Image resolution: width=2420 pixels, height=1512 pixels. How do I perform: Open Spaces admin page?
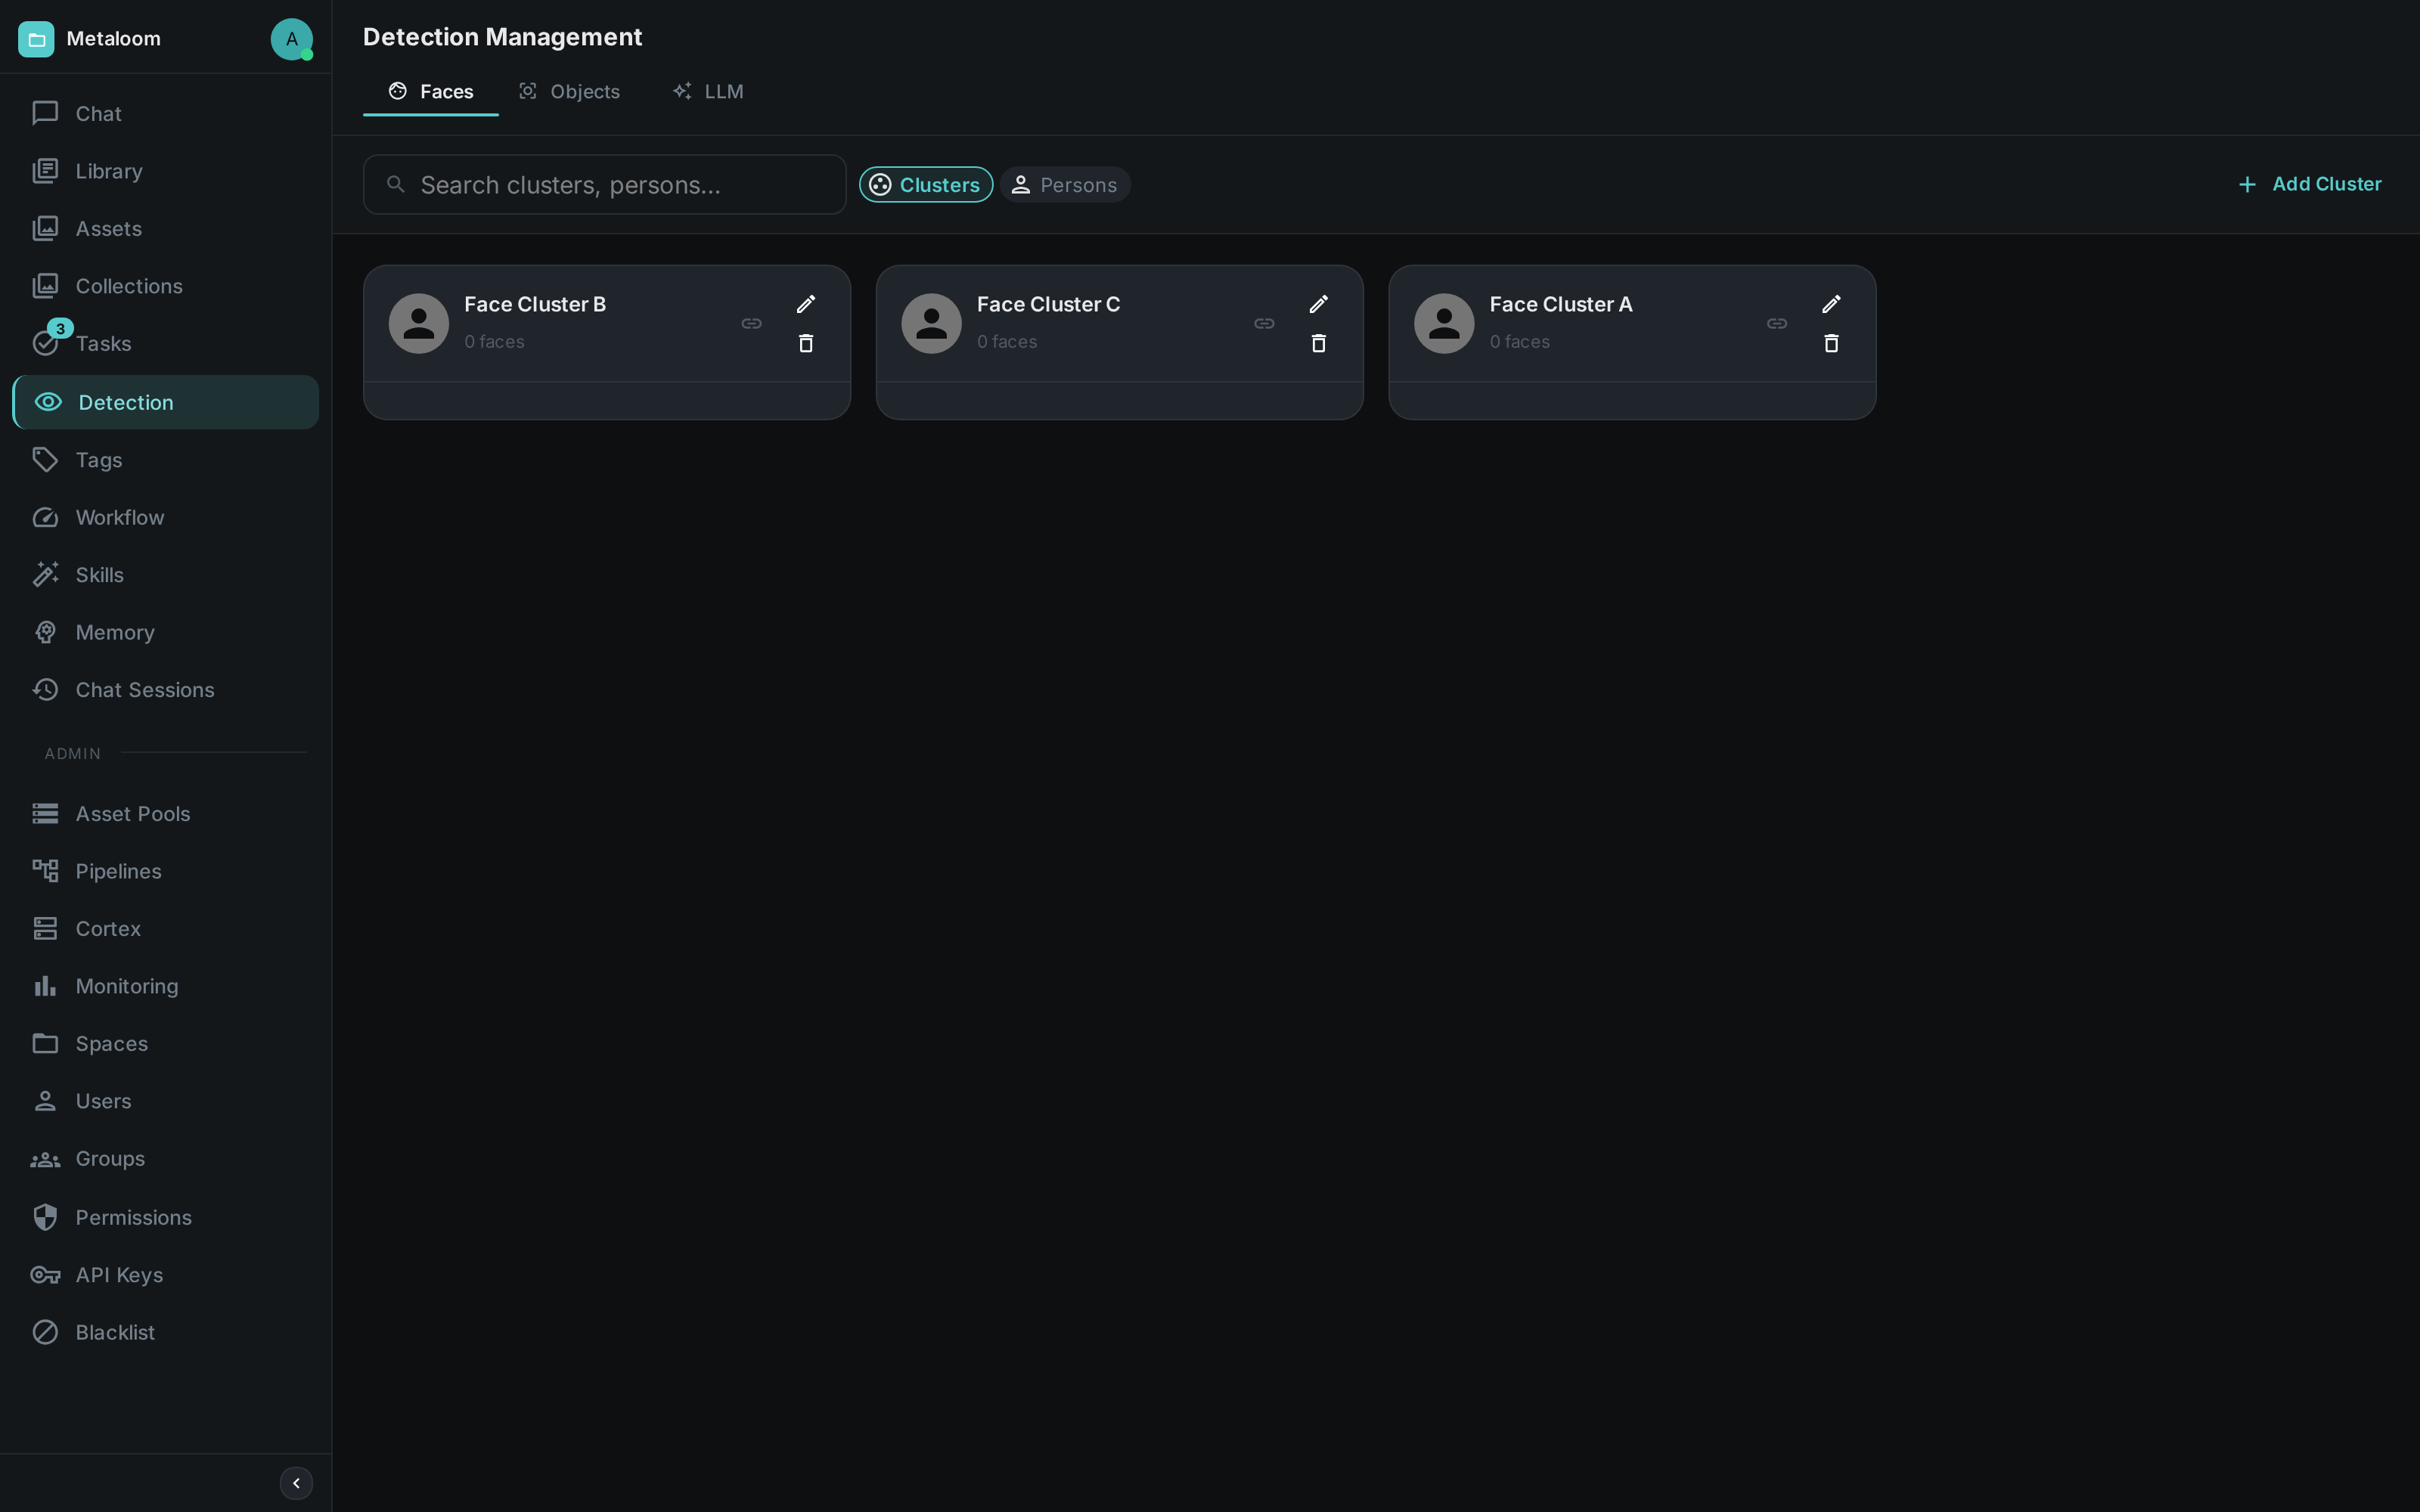point(165,1044)
